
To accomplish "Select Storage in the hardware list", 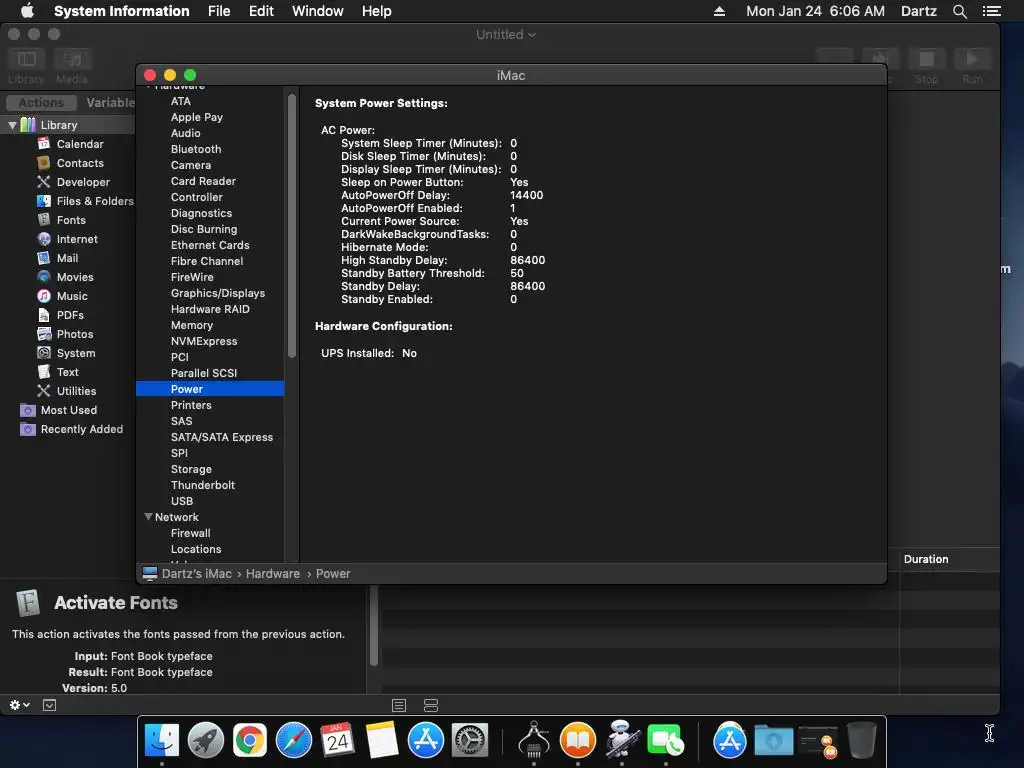I will coord(191,469).
